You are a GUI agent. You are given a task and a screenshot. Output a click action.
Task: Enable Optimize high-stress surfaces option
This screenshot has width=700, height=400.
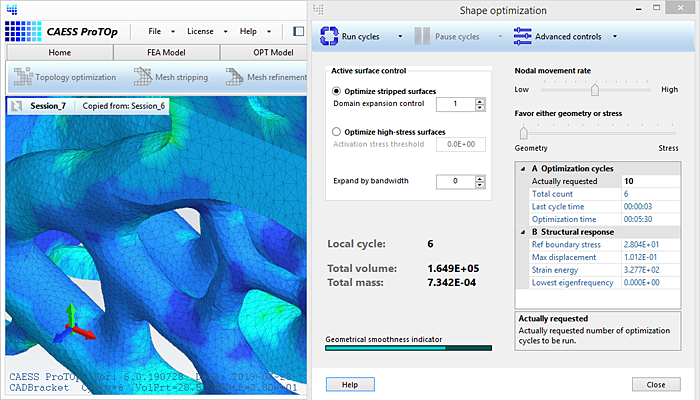[x=336, y=131]
